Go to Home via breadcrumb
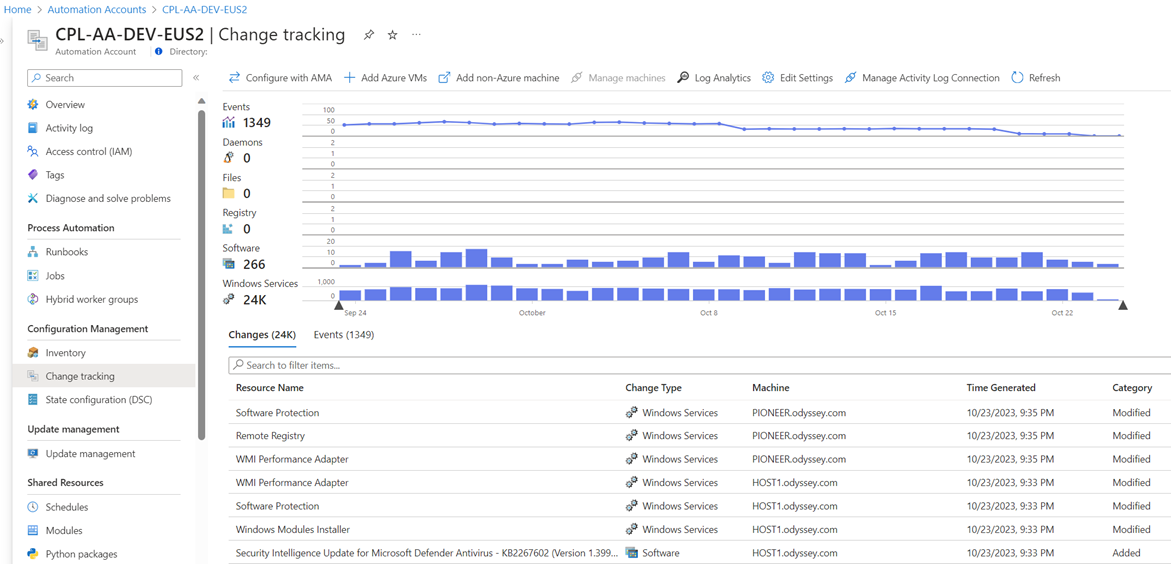 pyautogui.click(x=17, y=10)
